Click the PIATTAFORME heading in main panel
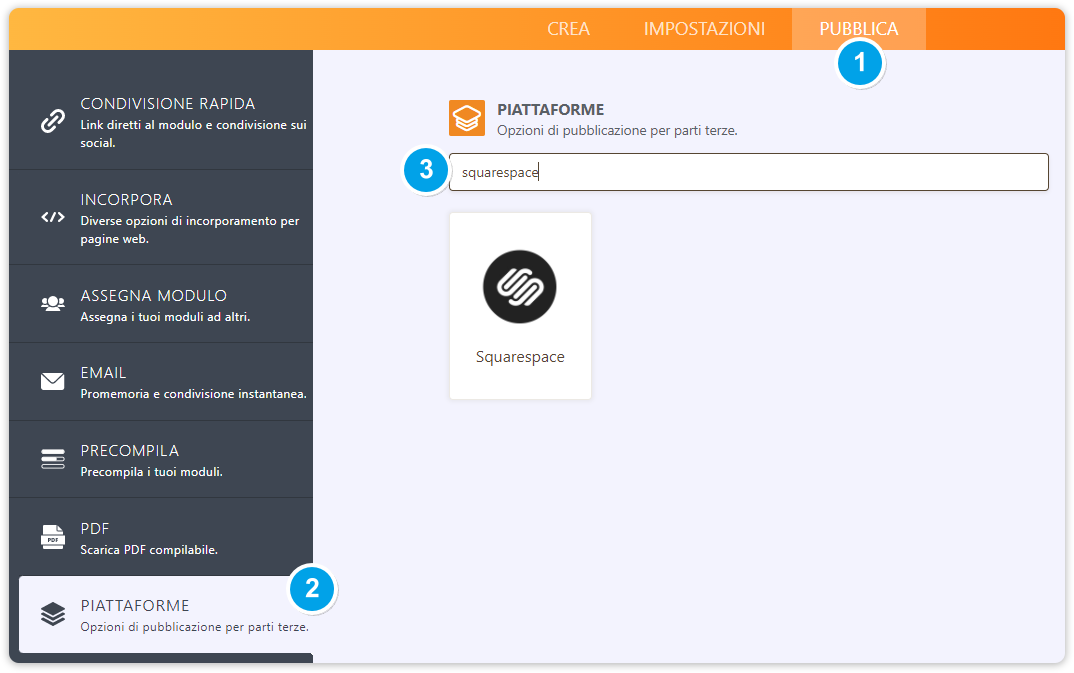 [551, 110]
